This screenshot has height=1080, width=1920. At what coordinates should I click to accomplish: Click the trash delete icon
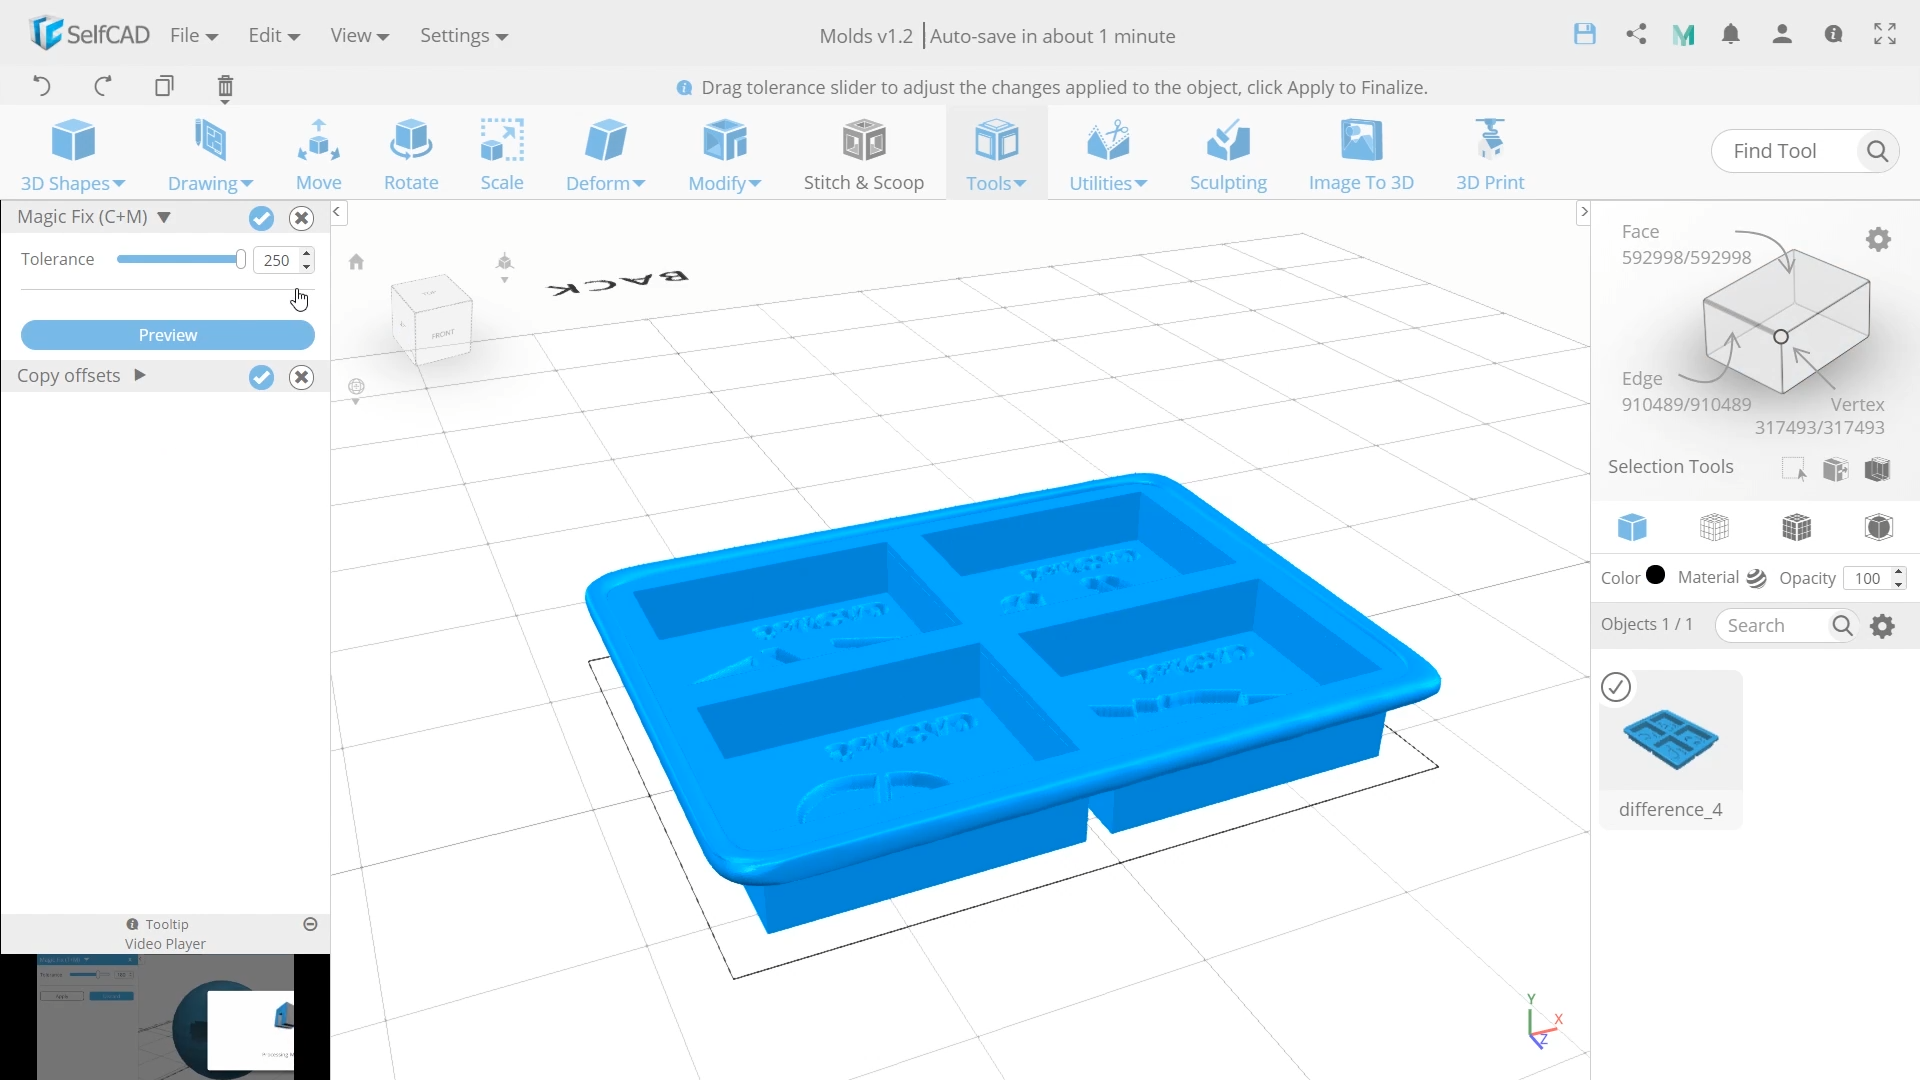225,88
